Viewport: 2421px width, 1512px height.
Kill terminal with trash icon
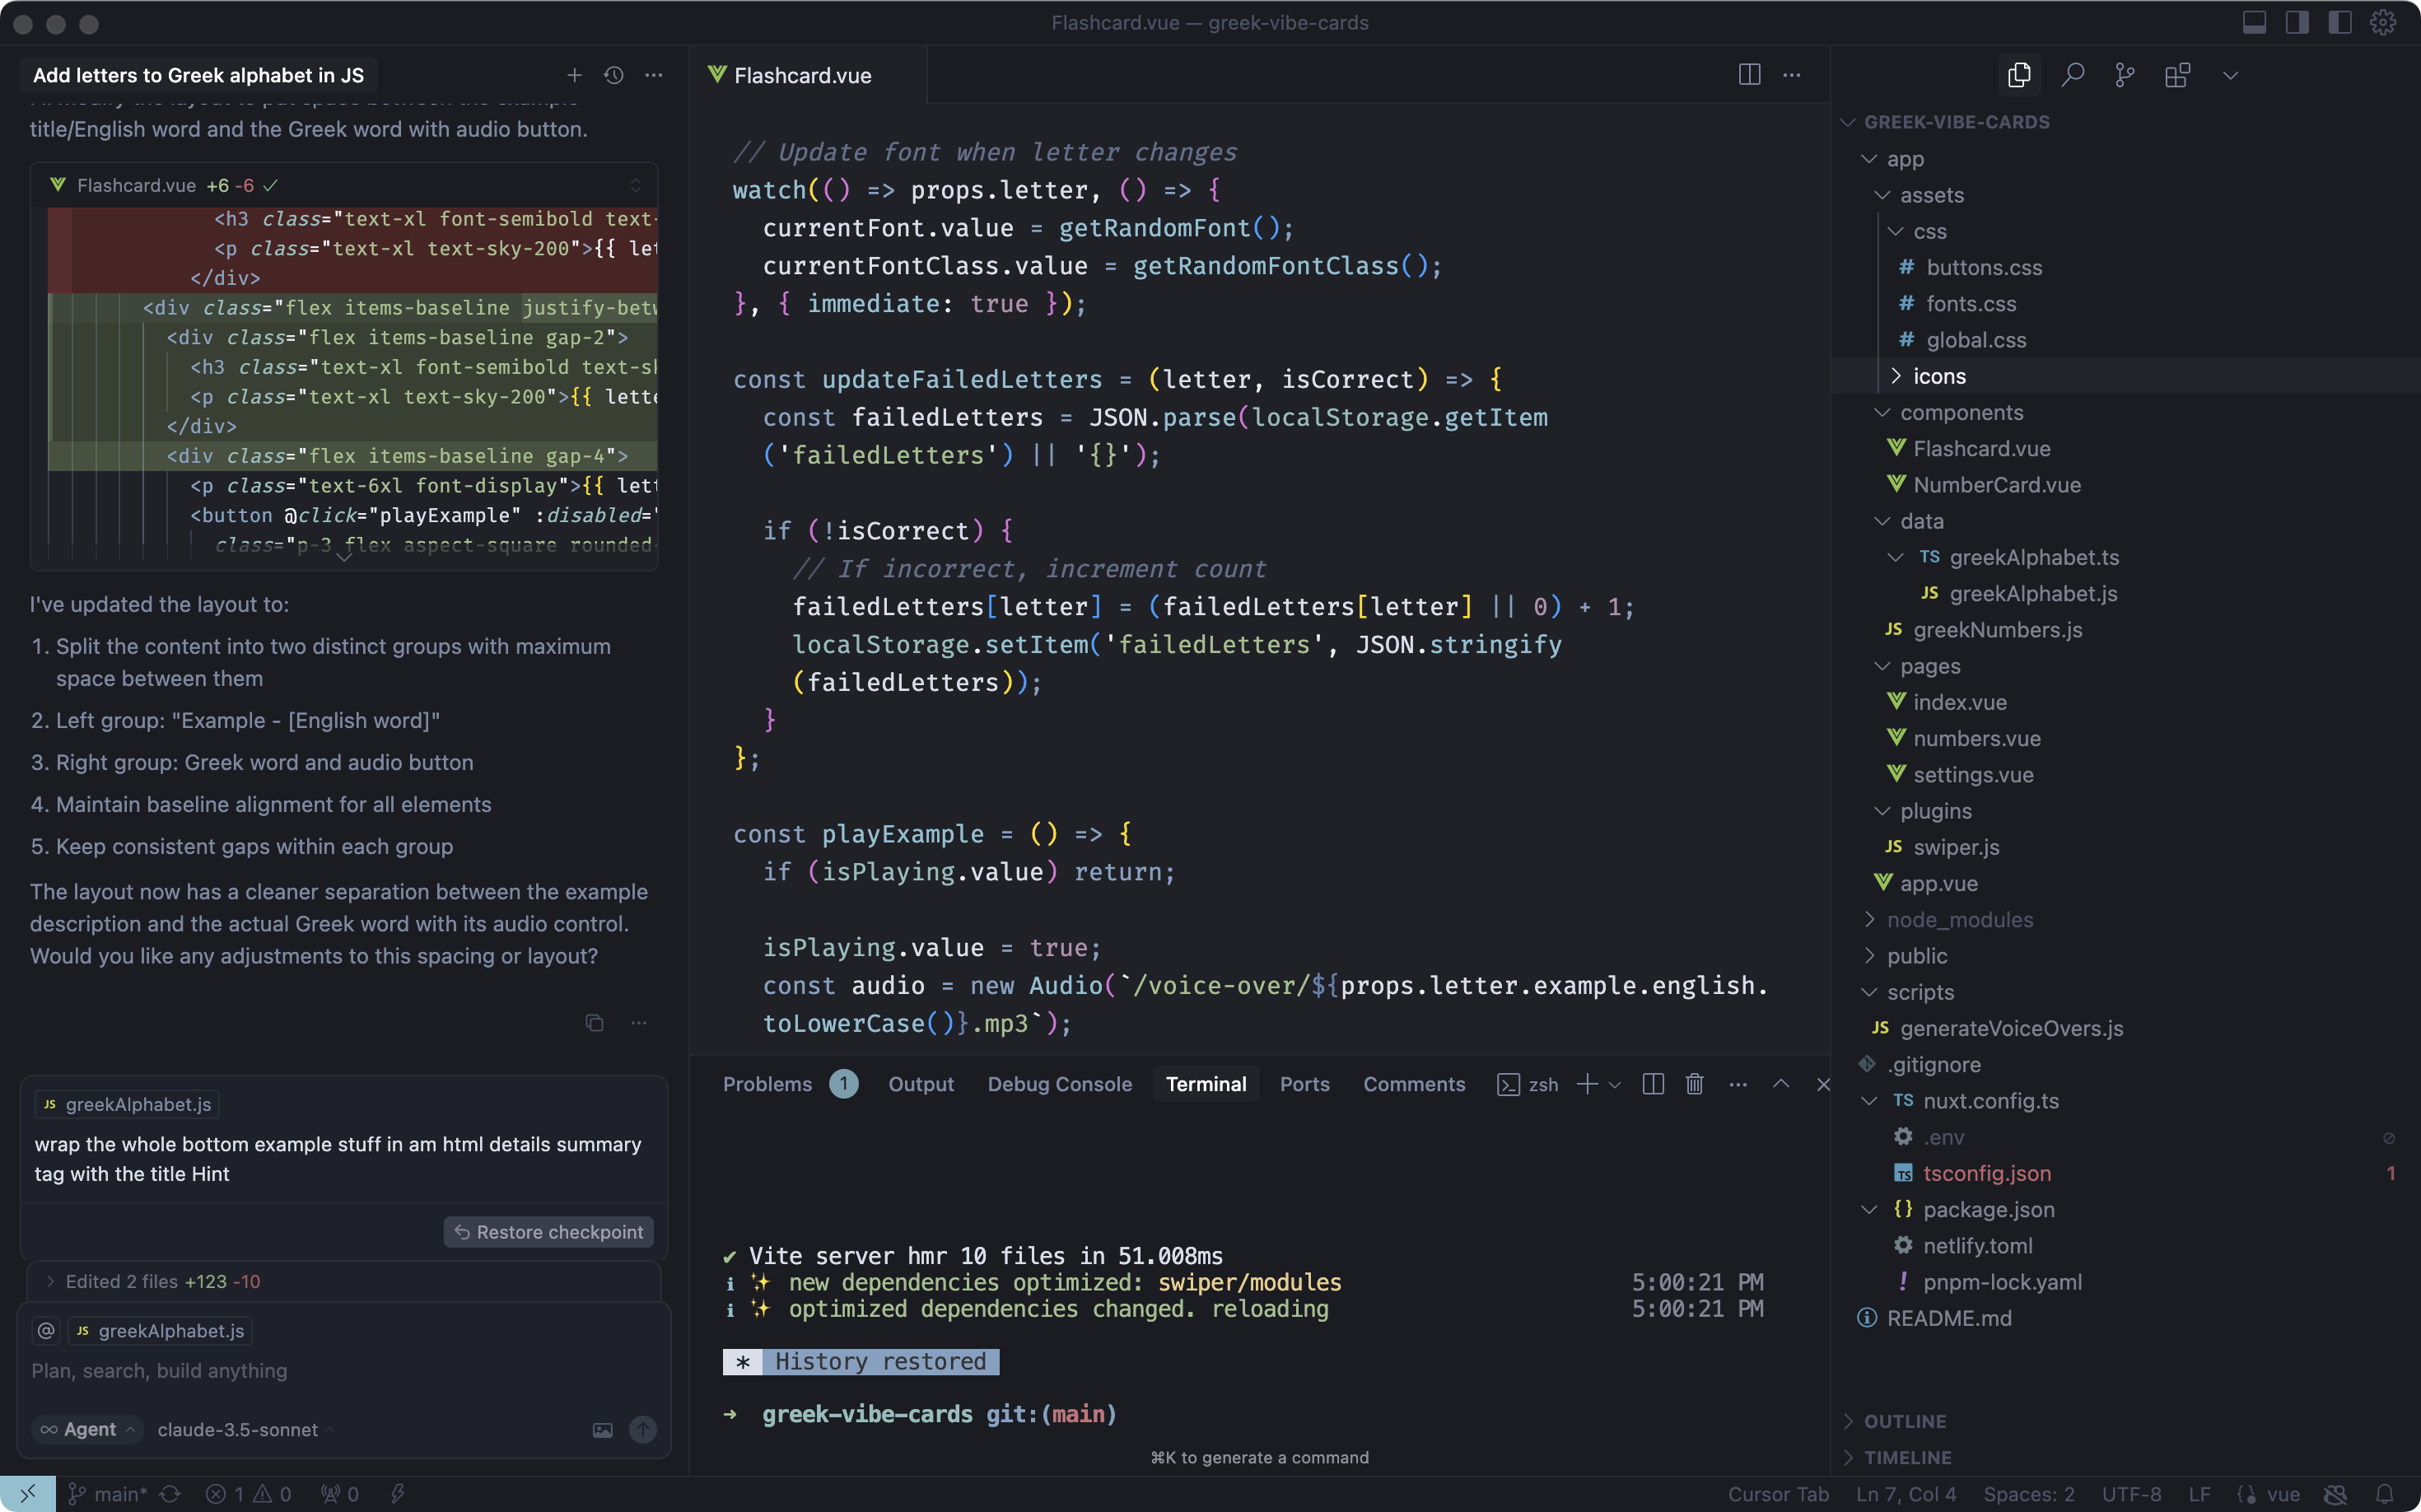tap(1694, 1084)
